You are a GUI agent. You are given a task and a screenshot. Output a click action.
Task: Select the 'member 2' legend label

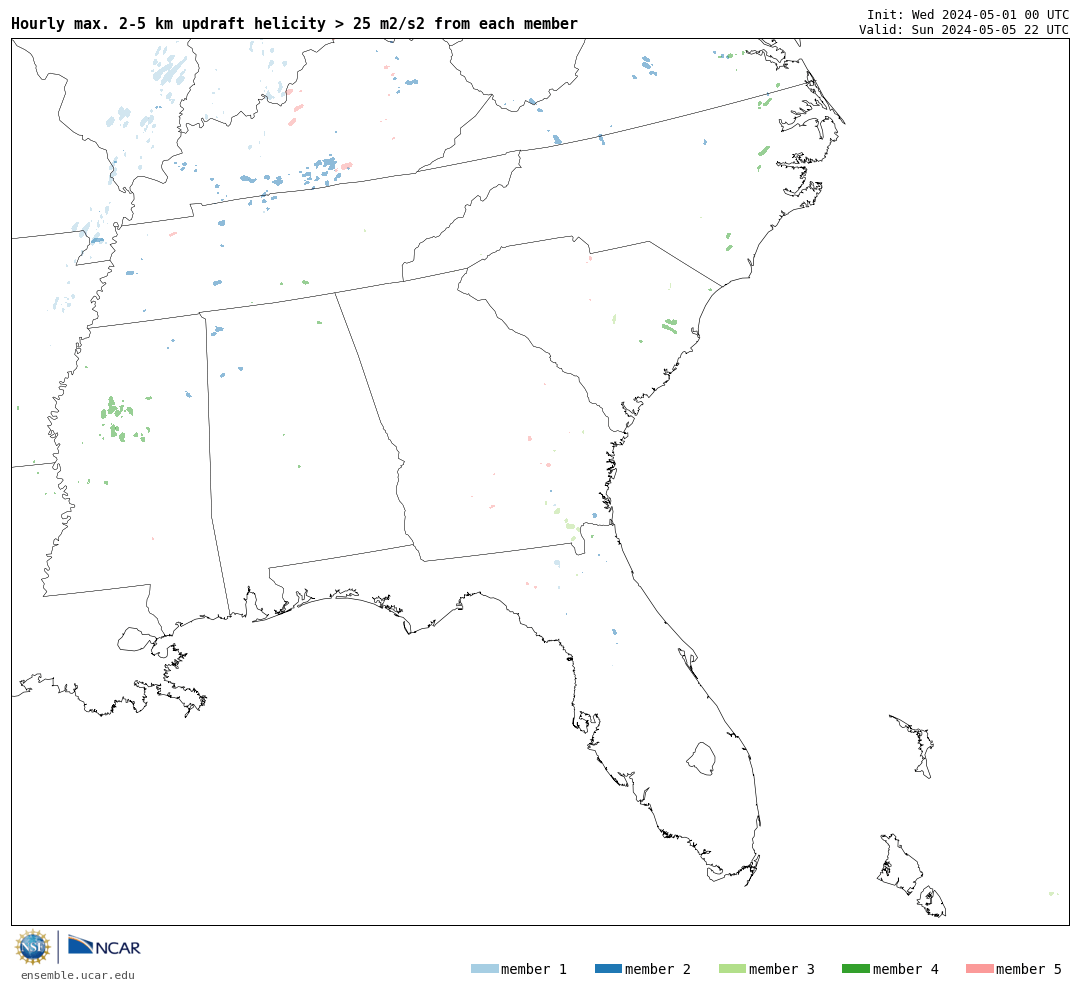pyautogui.click(x=658, y=969)
